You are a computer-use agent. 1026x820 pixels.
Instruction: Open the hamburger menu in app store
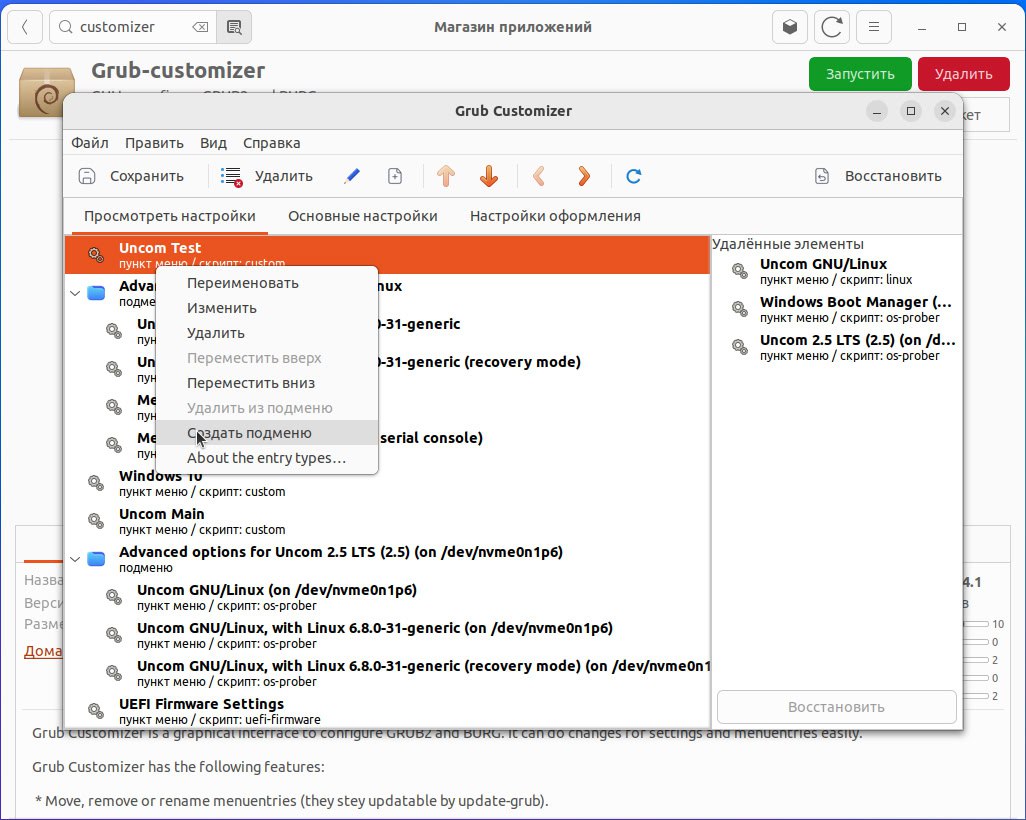point(874,27)
